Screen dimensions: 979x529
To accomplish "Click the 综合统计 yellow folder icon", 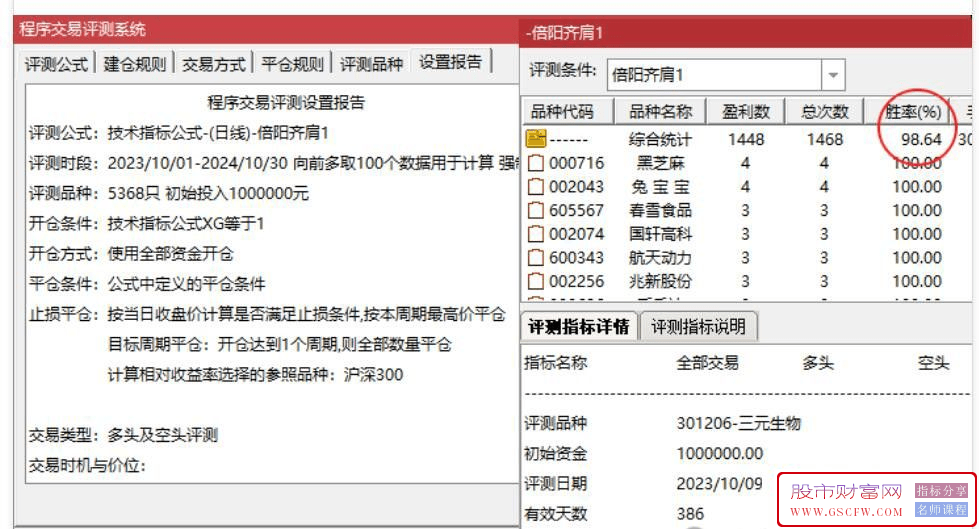I will tap(536, 139).
